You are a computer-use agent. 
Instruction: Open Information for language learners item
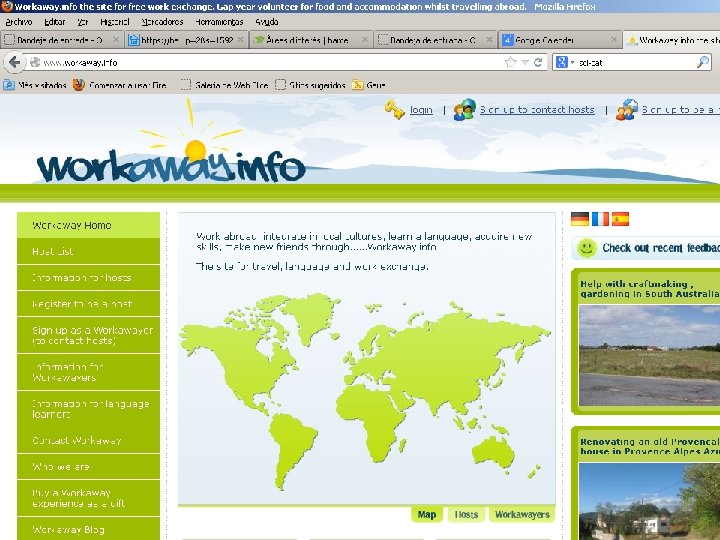coord(88,409)
